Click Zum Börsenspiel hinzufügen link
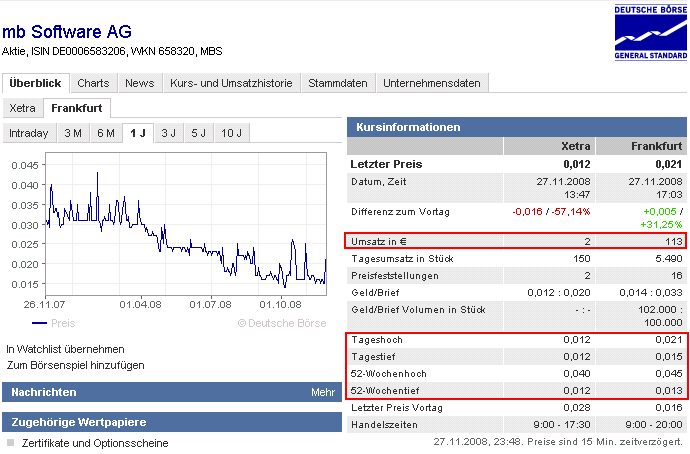Image resolution: width=690 pixels, height=454 pixels. coord(75,365)
